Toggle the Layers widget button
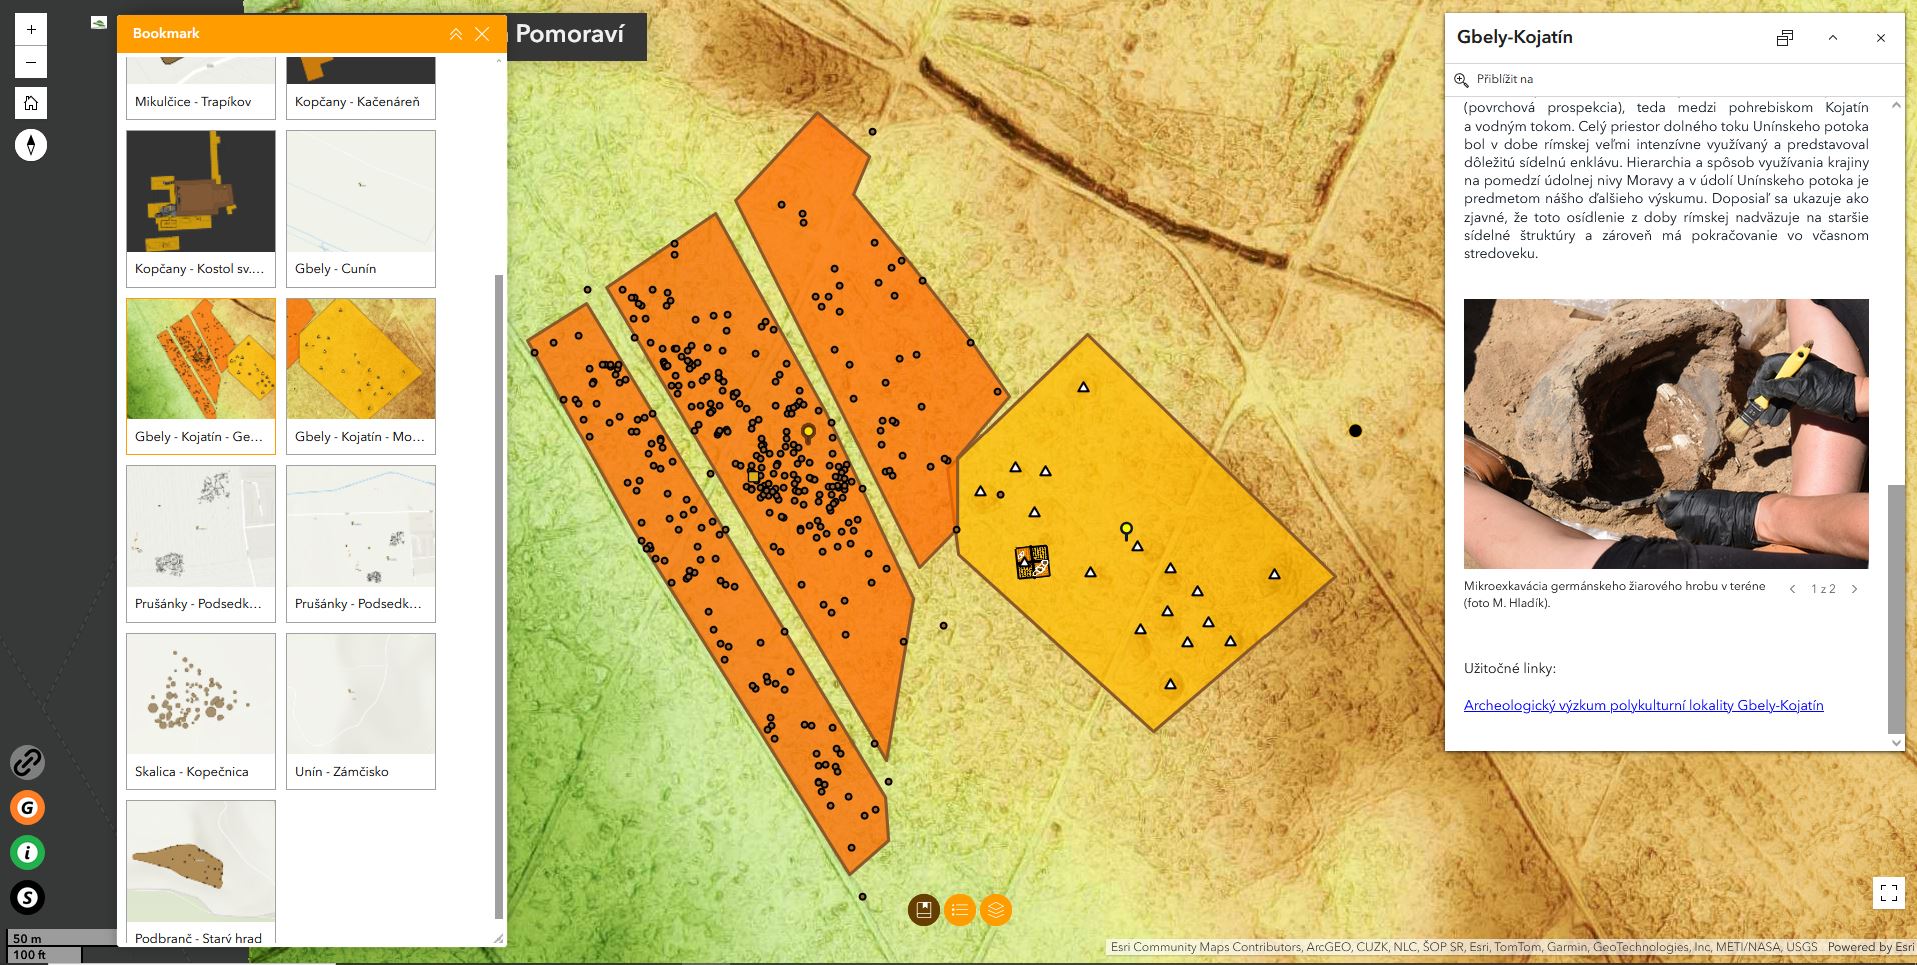The height and width of the screenshot is (965, 1917). coord(995,910)
